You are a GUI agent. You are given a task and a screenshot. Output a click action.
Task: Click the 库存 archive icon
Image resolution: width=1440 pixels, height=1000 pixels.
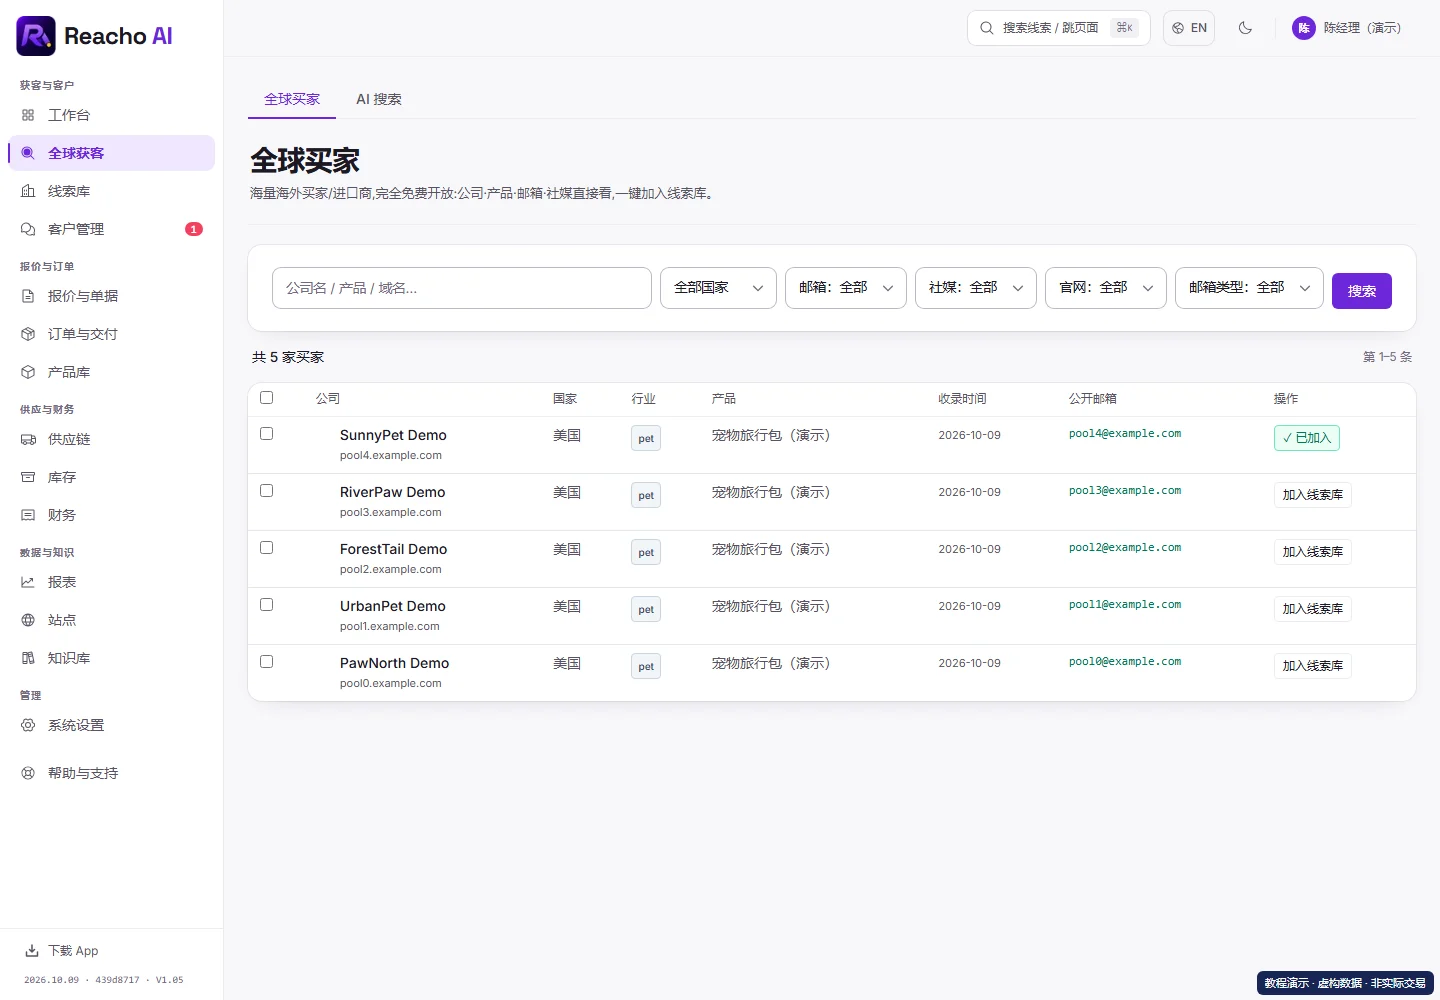pos(28,477)
